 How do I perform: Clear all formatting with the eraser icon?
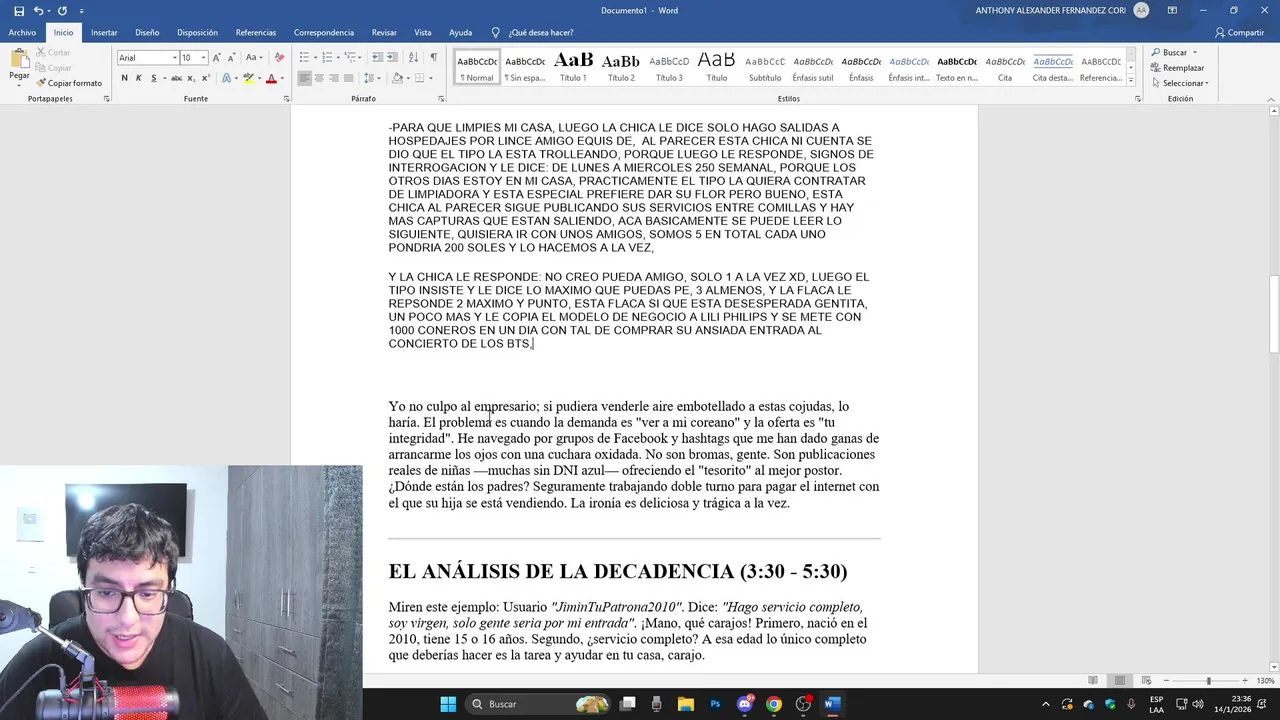279,58
